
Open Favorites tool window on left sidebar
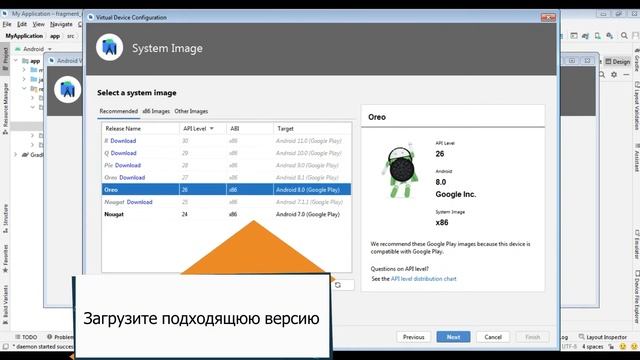[x=5, y=259]
